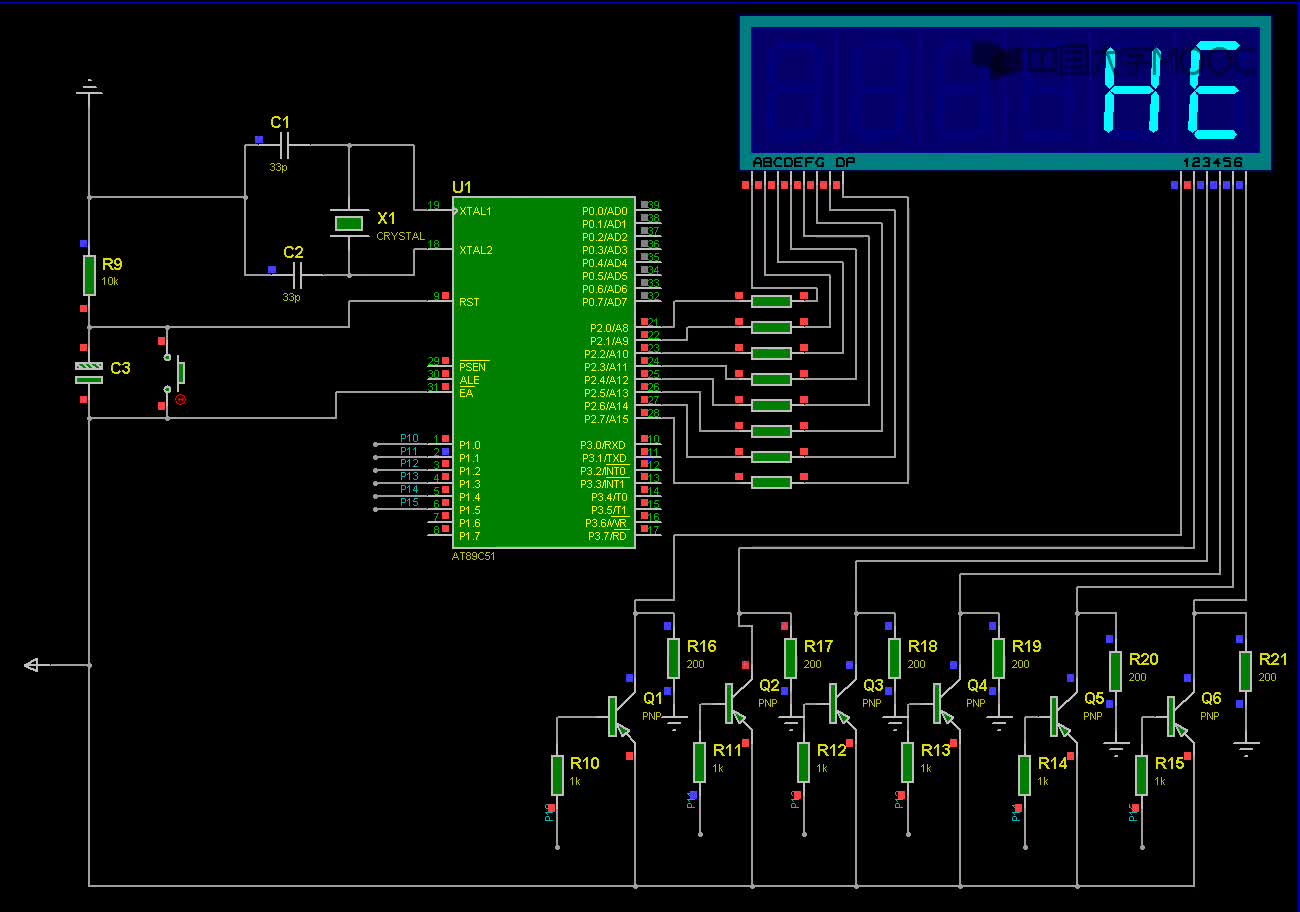Select the left-pointing arrow terminal
Screen dimensions: 1300x912
pyautogui.click(x=33, y=664)
